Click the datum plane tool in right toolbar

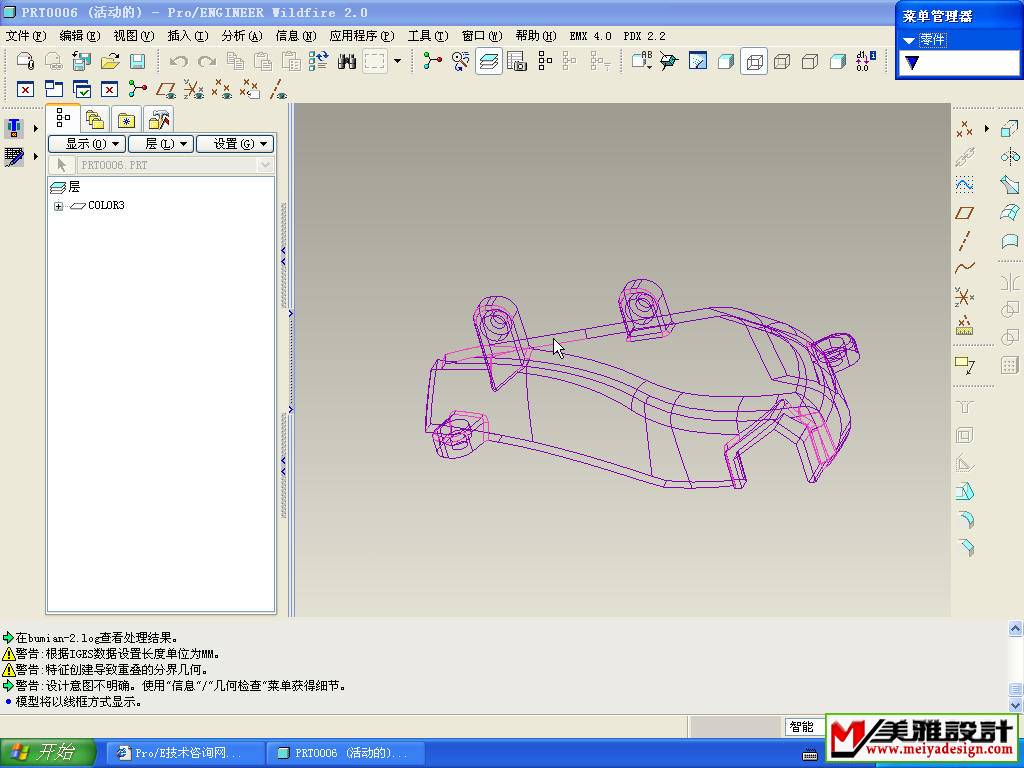pos(965,213)
